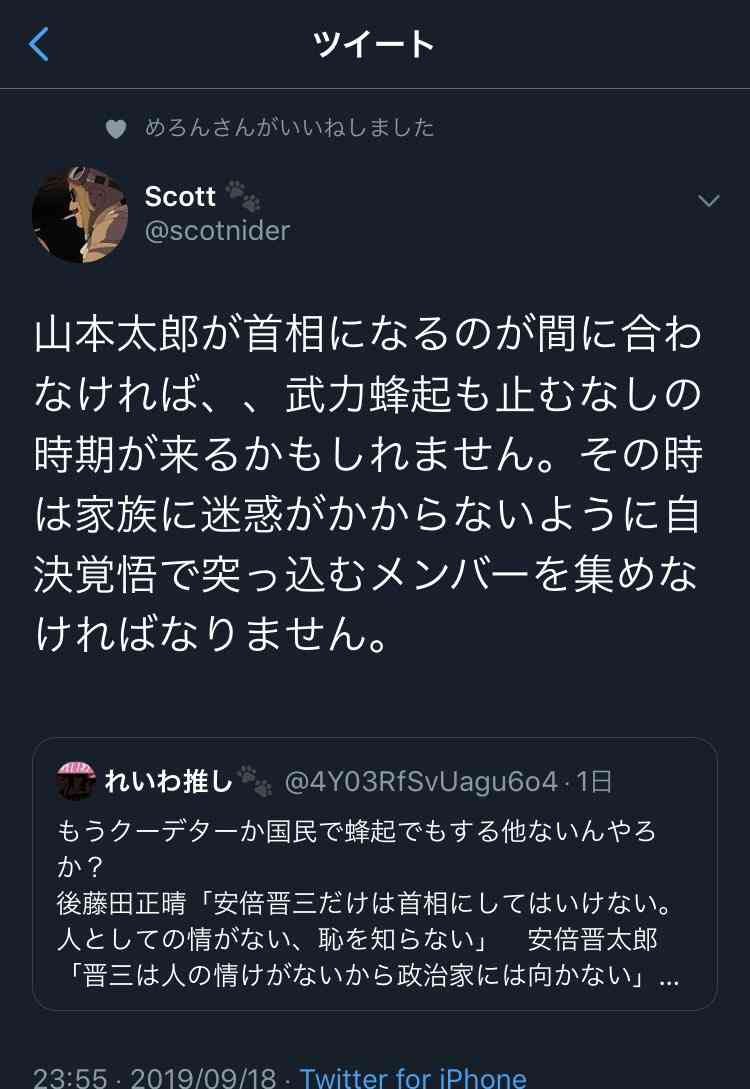Viewport: 750px width, 1089px height.
Task: Expand the truncated quoted text ellipsis
Action: (x=669, y=978)
